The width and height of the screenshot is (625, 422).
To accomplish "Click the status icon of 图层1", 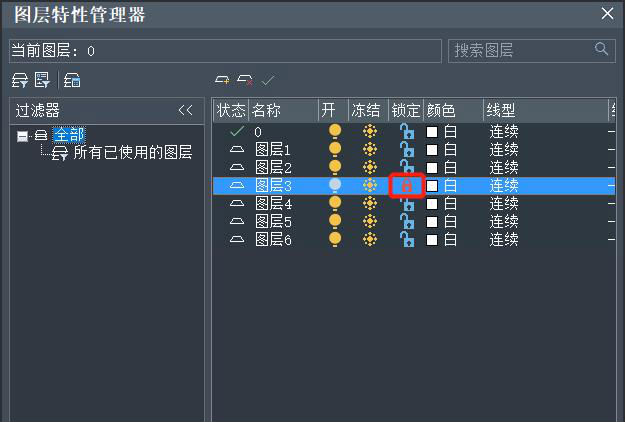I will [x=237, y=149].
